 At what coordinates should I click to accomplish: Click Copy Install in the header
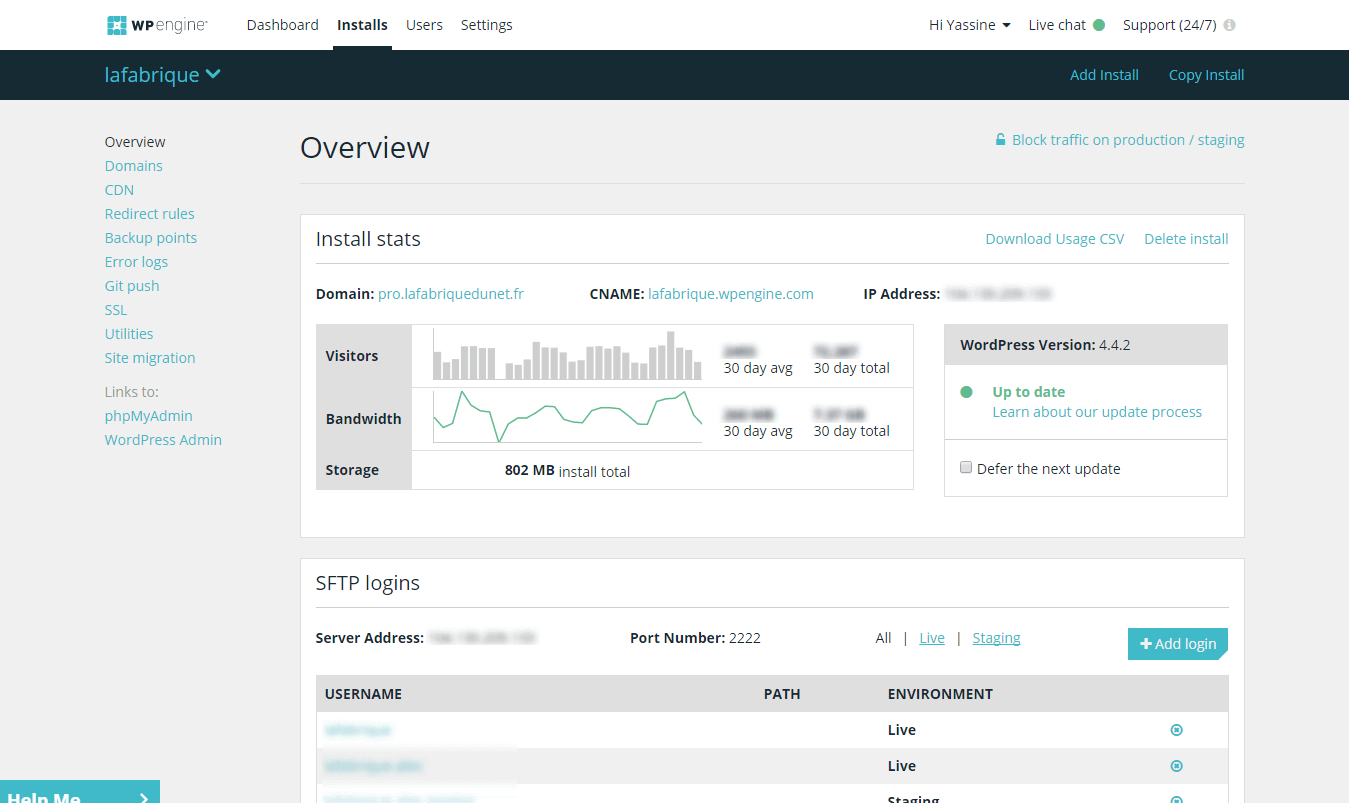tap(1207, 75)
